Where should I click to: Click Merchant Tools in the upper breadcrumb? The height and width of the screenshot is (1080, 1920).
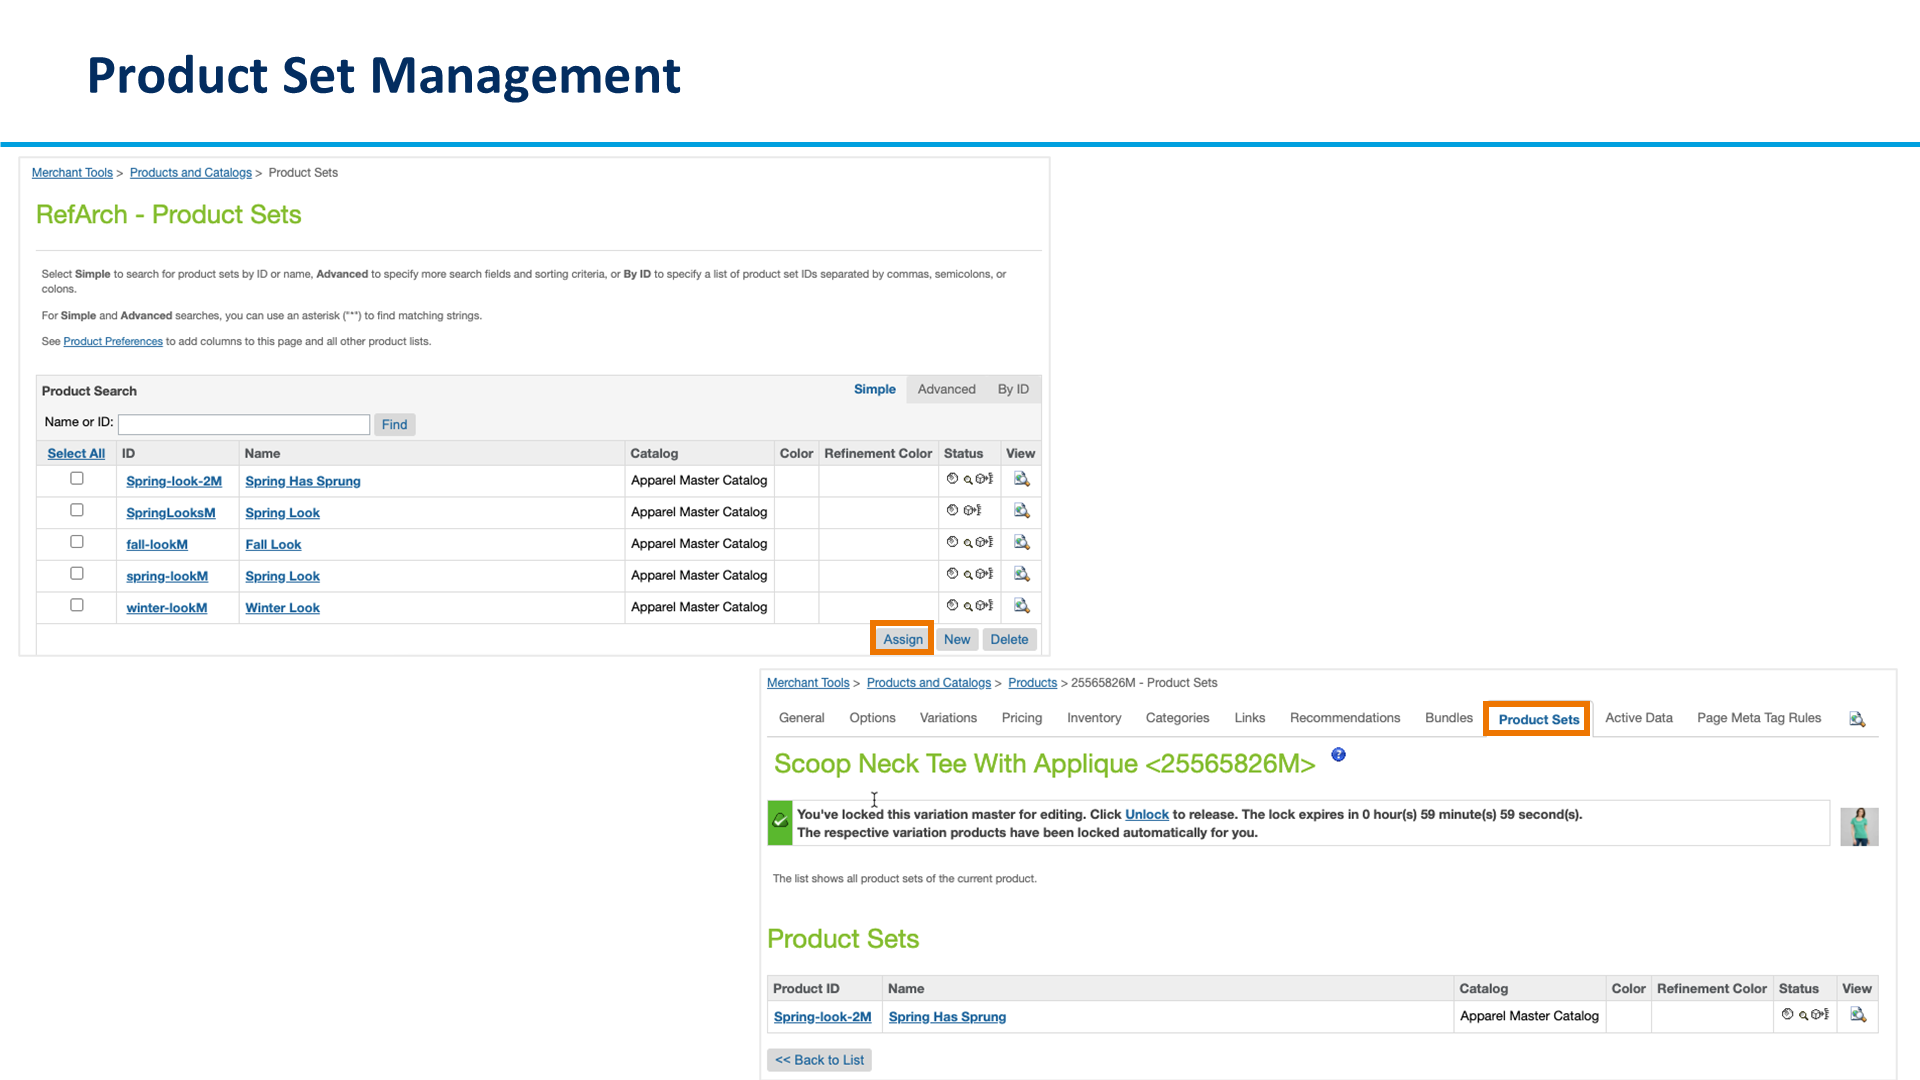[x=72, y=172]
